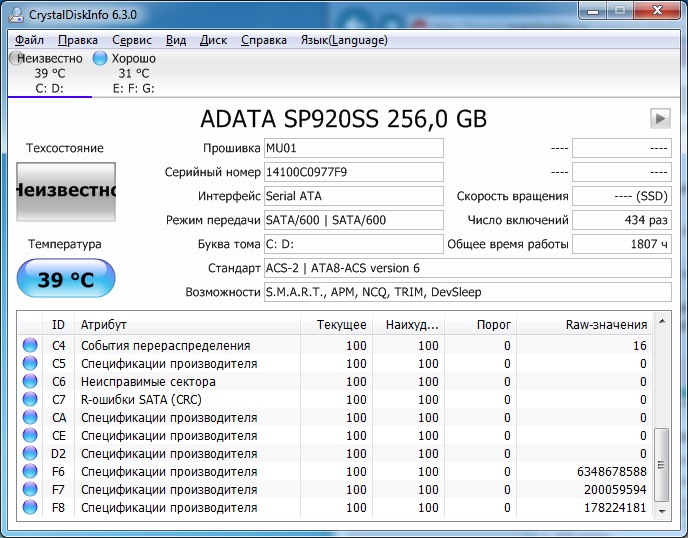
Task: Click the blue status orb for disk E: F: G:
Action: (x=100, y=58)
